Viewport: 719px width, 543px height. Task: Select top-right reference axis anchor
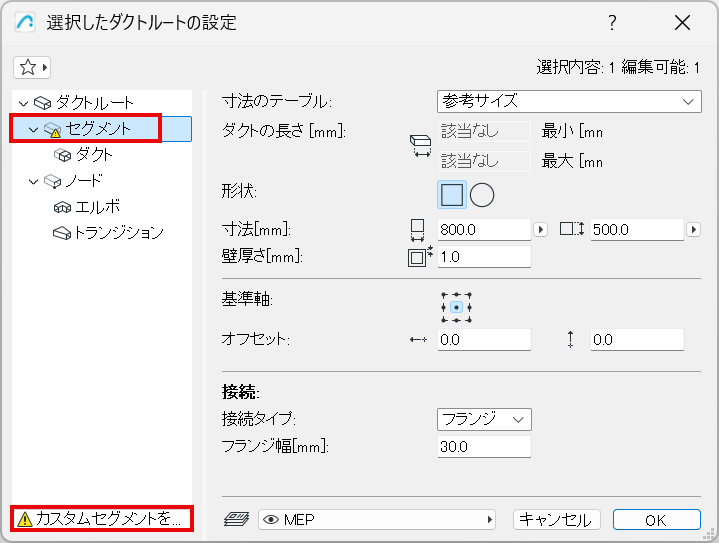(x=469, y=294)
